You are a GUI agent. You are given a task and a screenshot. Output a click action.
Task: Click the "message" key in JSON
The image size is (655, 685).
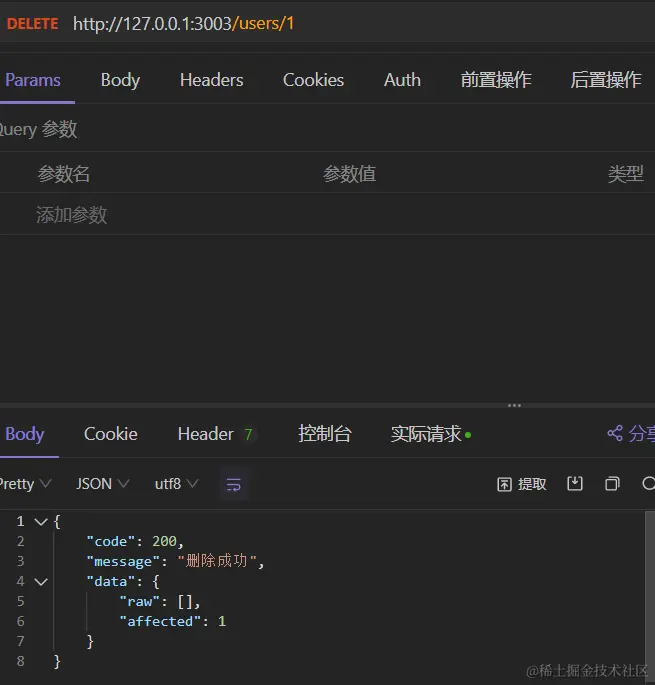[123, 561]
